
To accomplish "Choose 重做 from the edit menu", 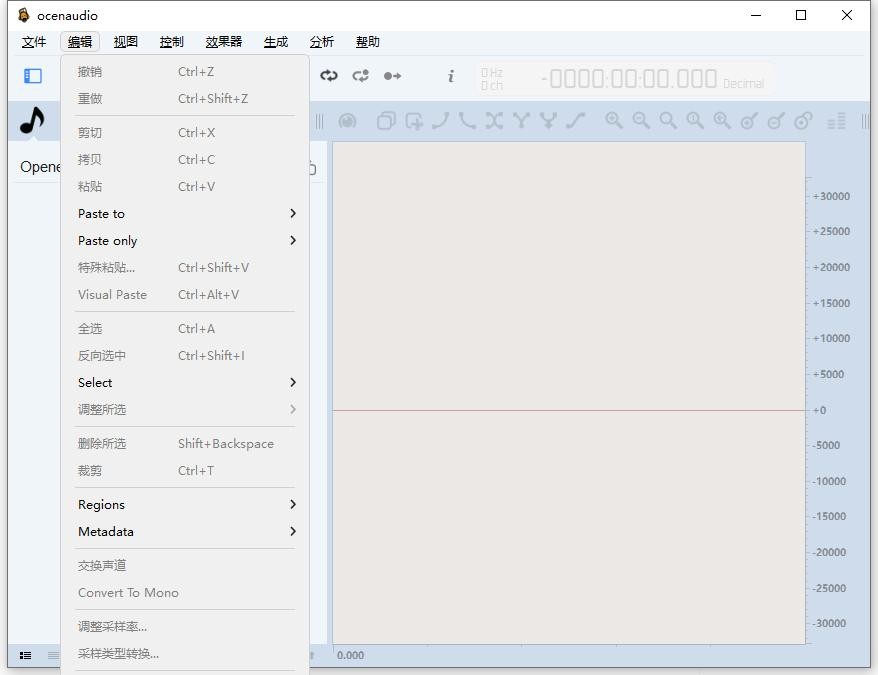I will point(185,99).
